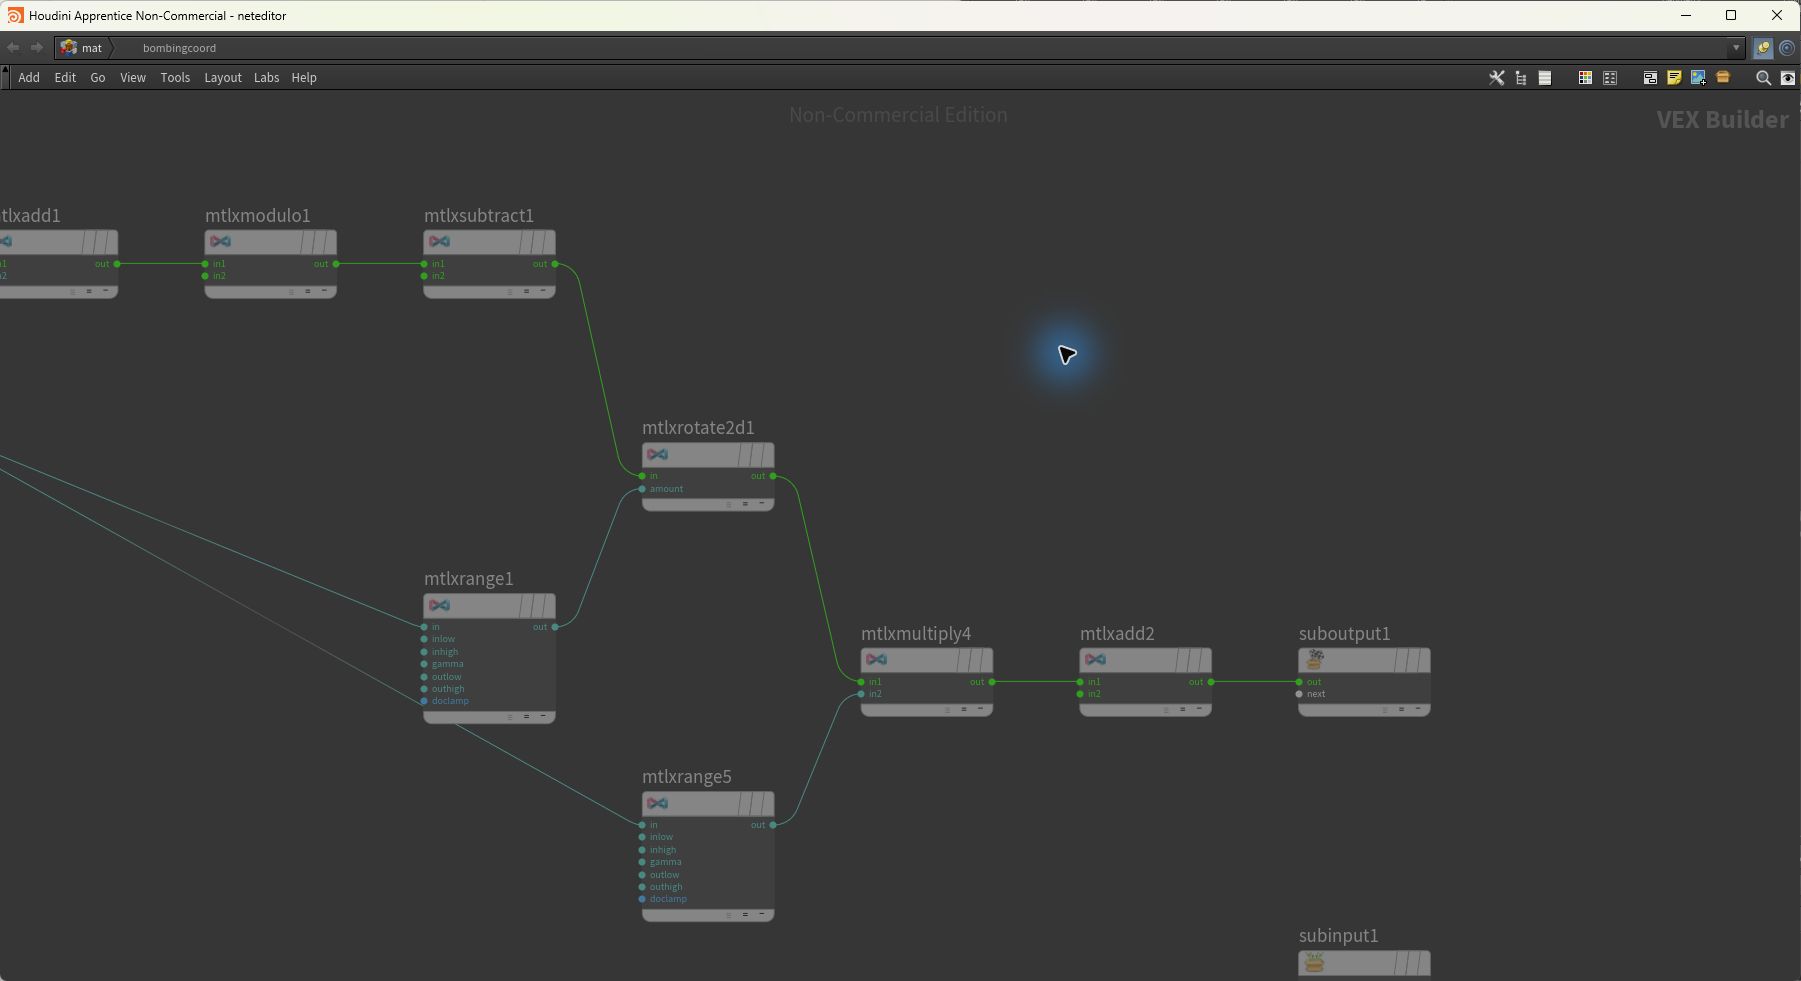Toggle the pin pane pushpin button
The image size is (1801, 981).
click(x=1763, y=48)
